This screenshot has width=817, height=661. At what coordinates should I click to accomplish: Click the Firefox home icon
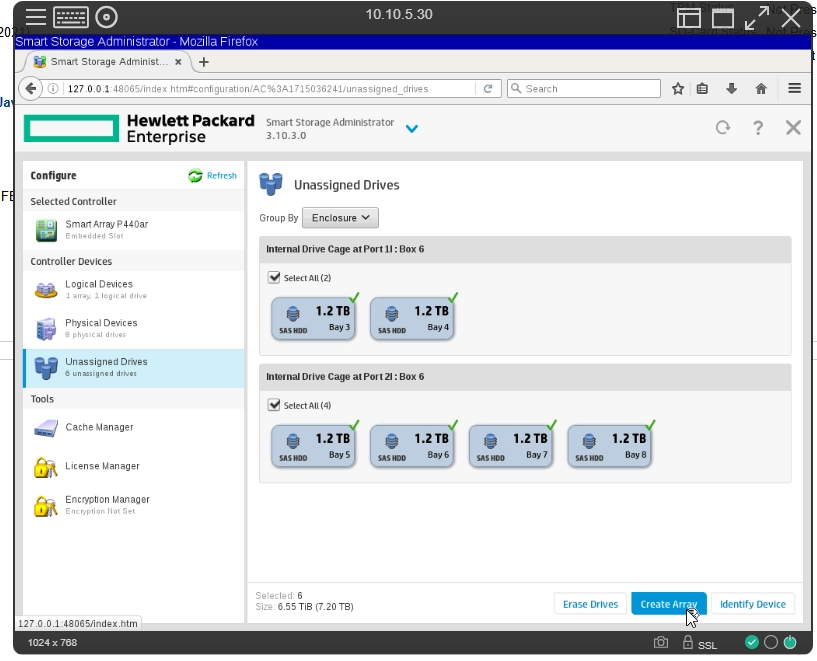pos(761,89)
